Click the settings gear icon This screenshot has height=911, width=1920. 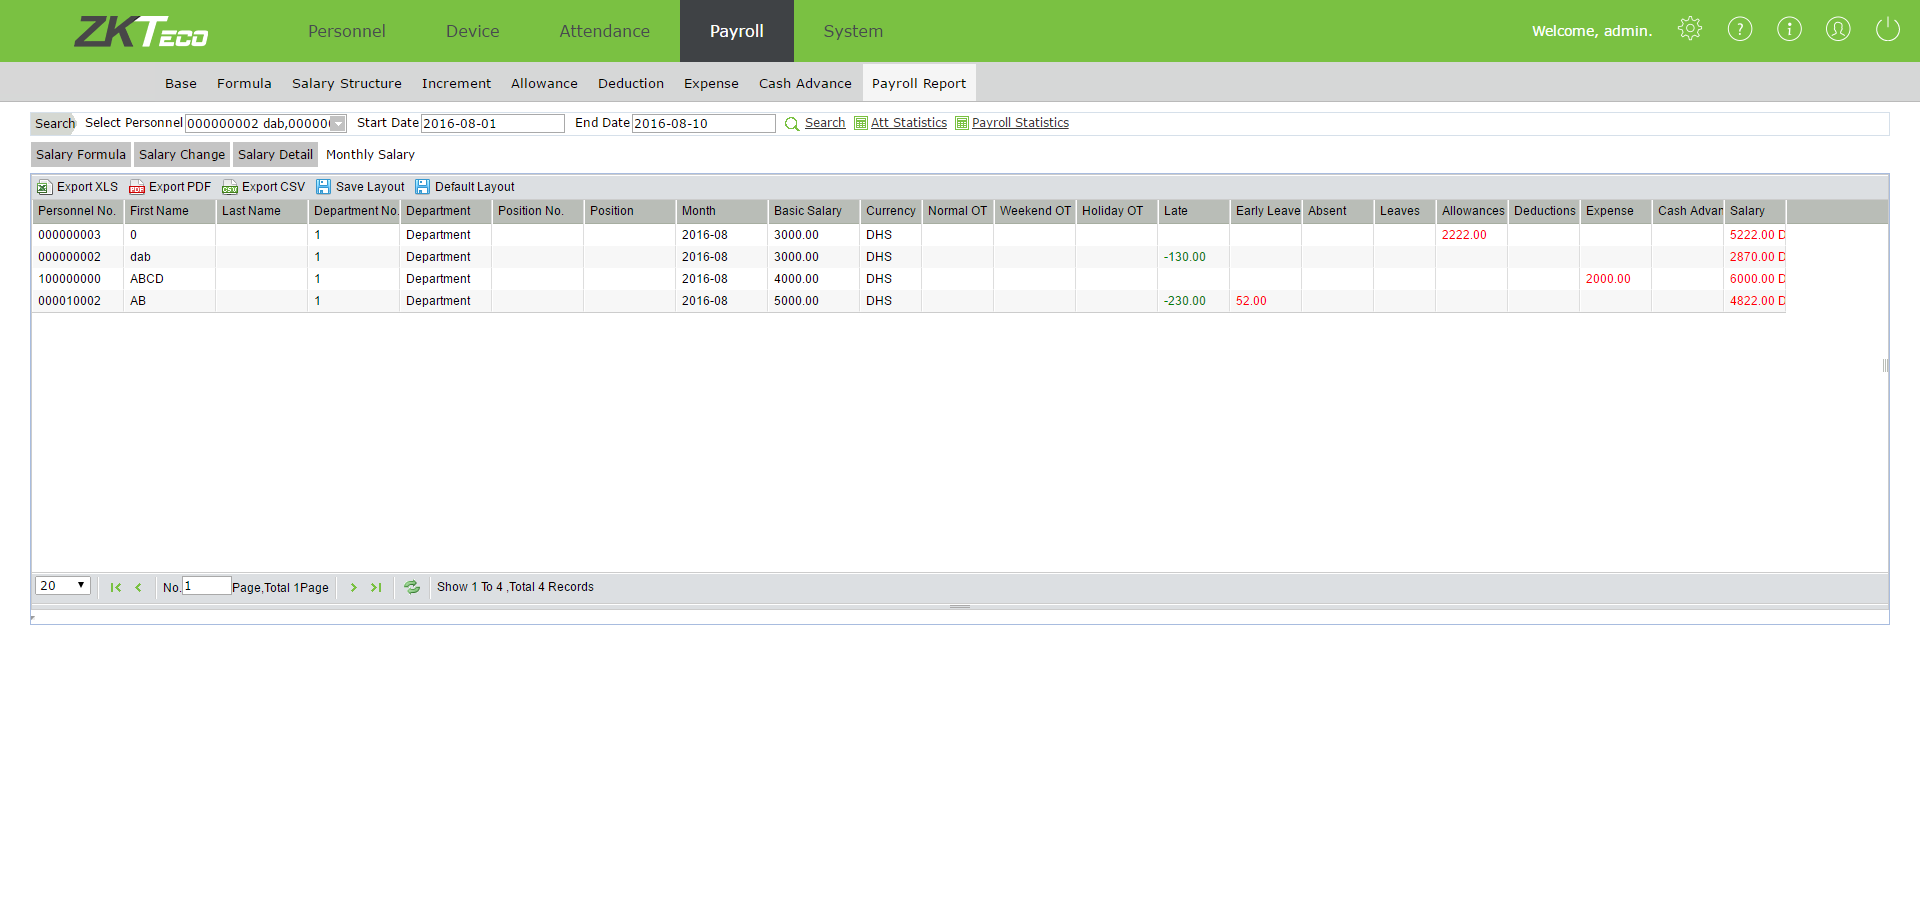1689,29
